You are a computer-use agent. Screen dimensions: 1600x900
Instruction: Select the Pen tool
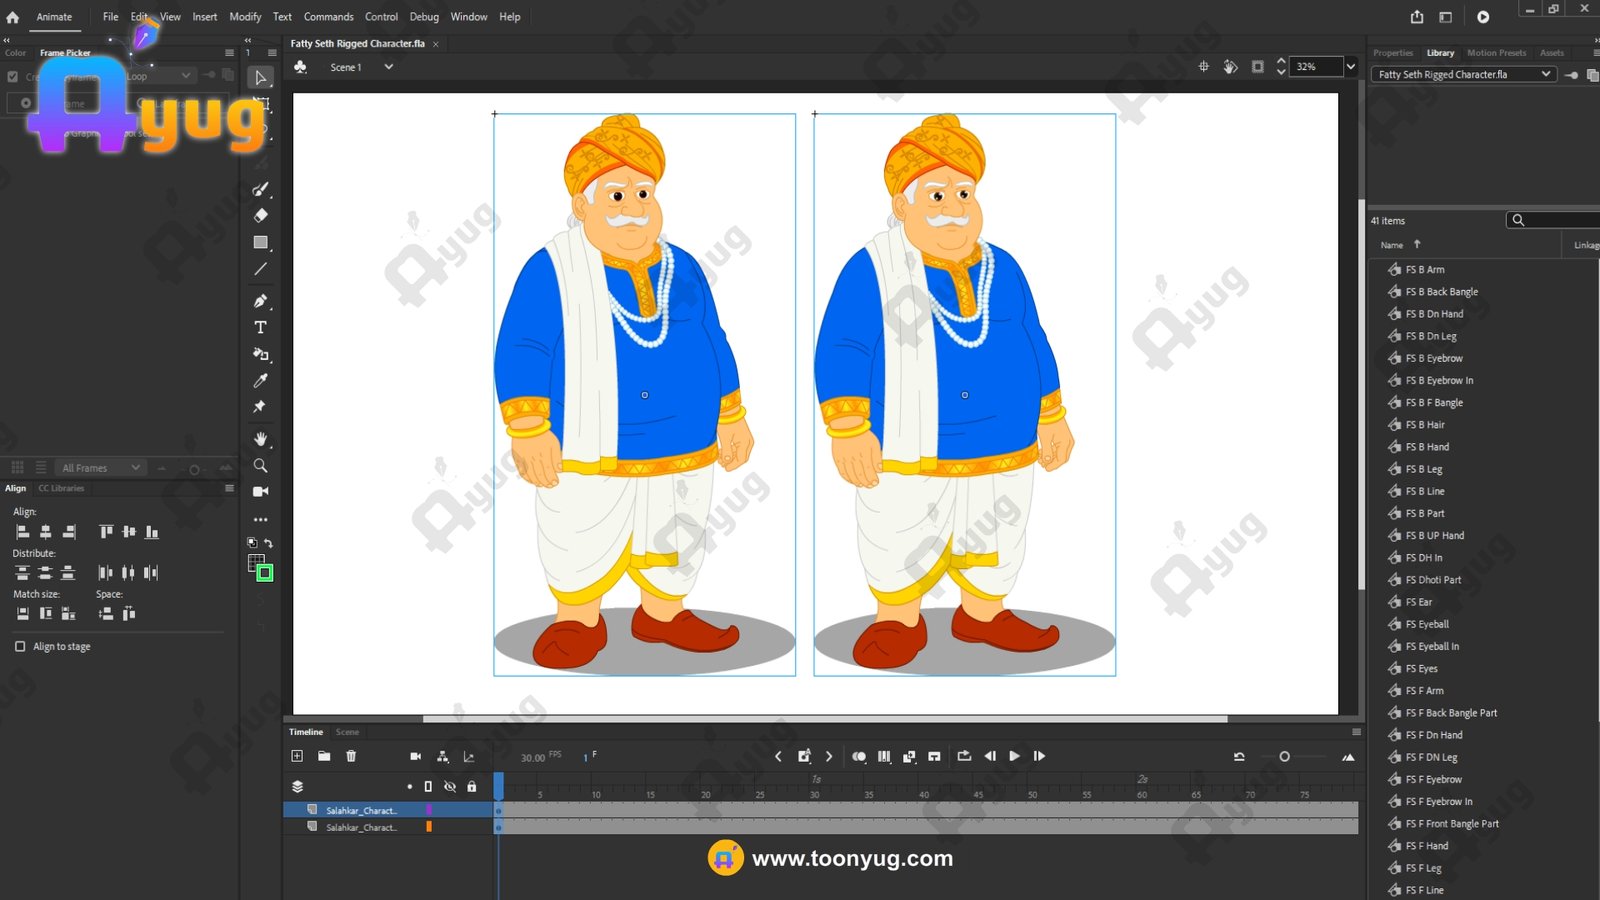(260, 301)
